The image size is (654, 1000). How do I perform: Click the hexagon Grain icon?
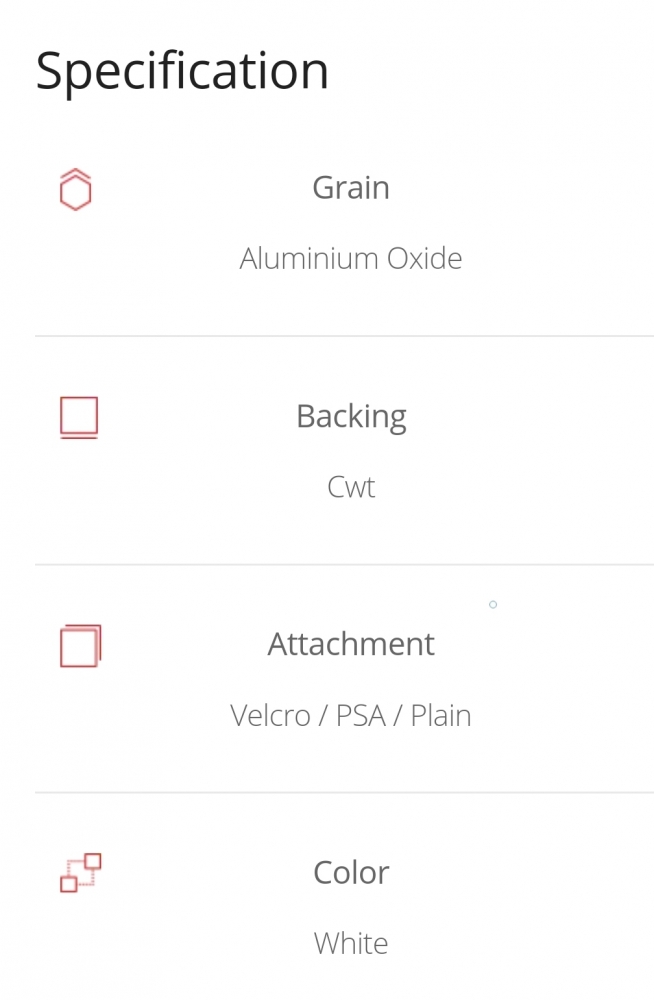tap(75, 189)
